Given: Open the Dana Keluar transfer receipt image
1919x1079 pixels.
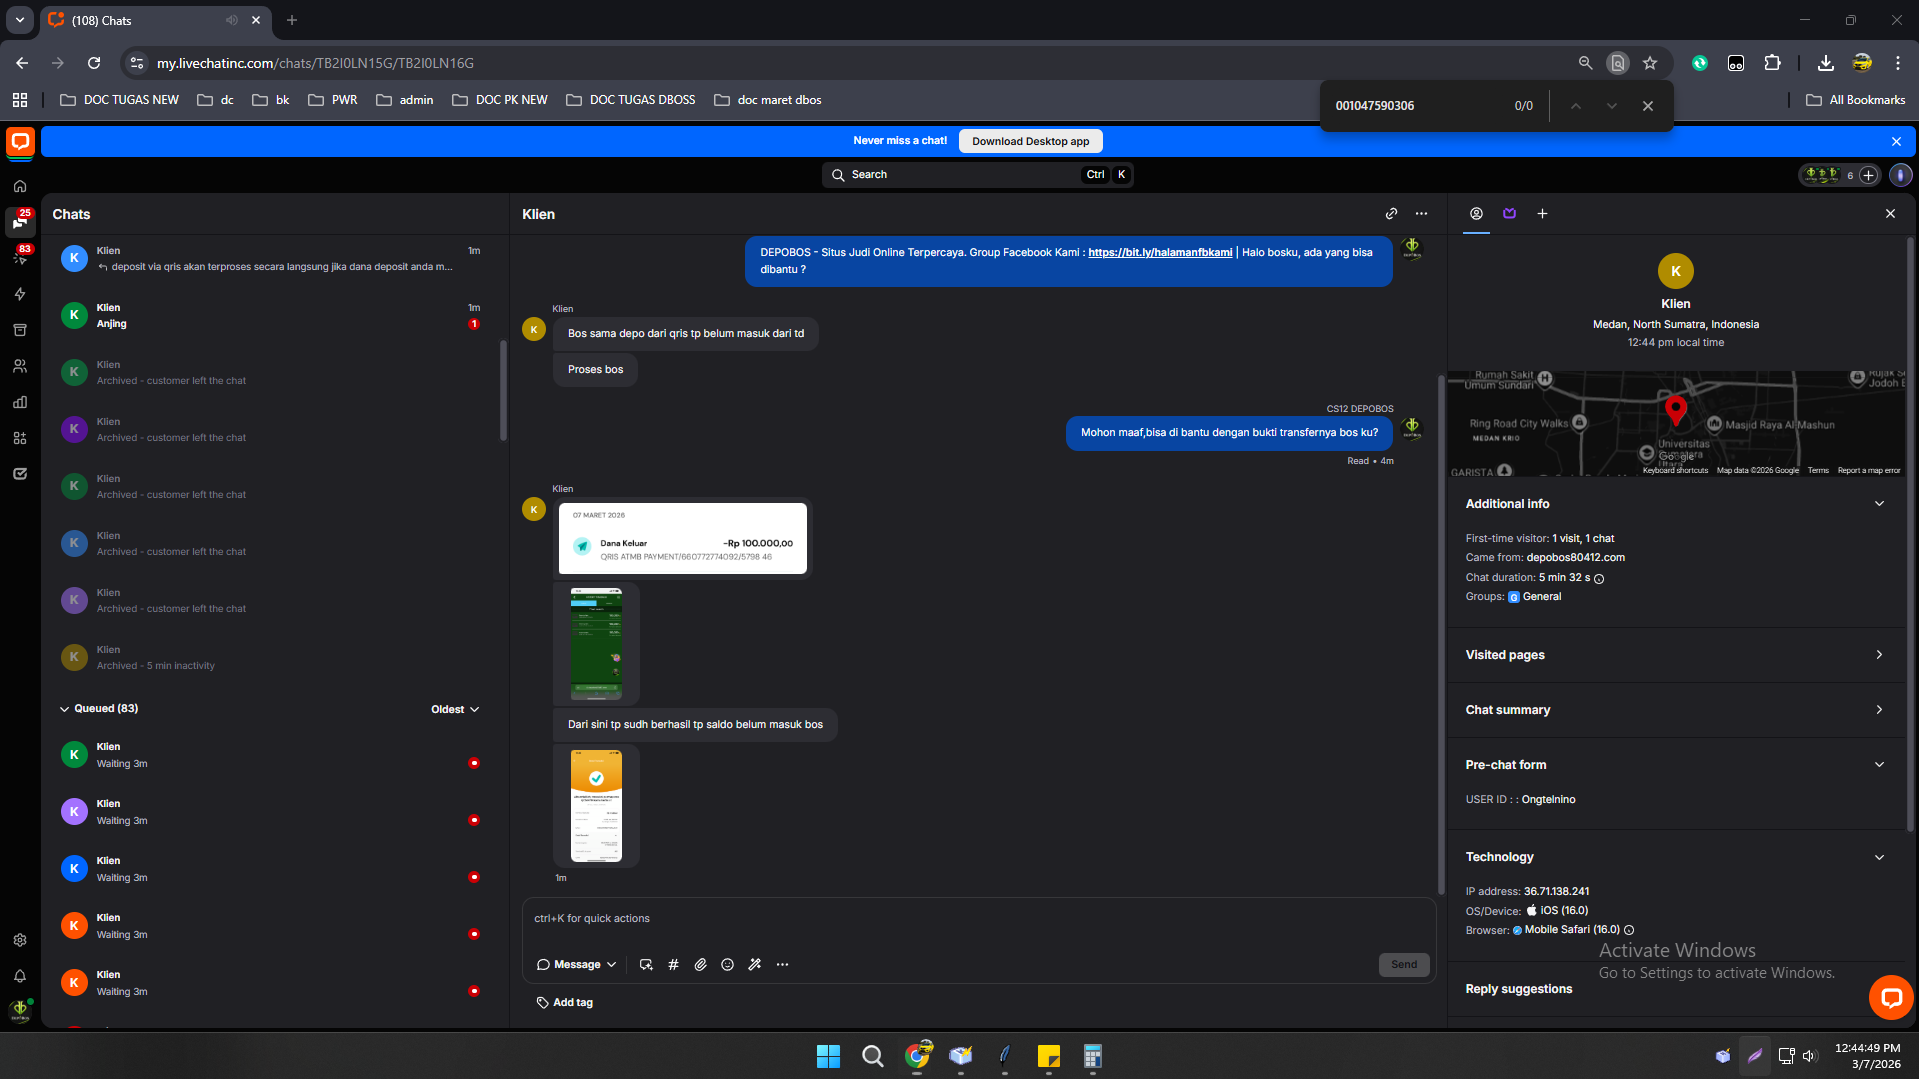Looking at the screenshot, I should click(x=683, y=538).
